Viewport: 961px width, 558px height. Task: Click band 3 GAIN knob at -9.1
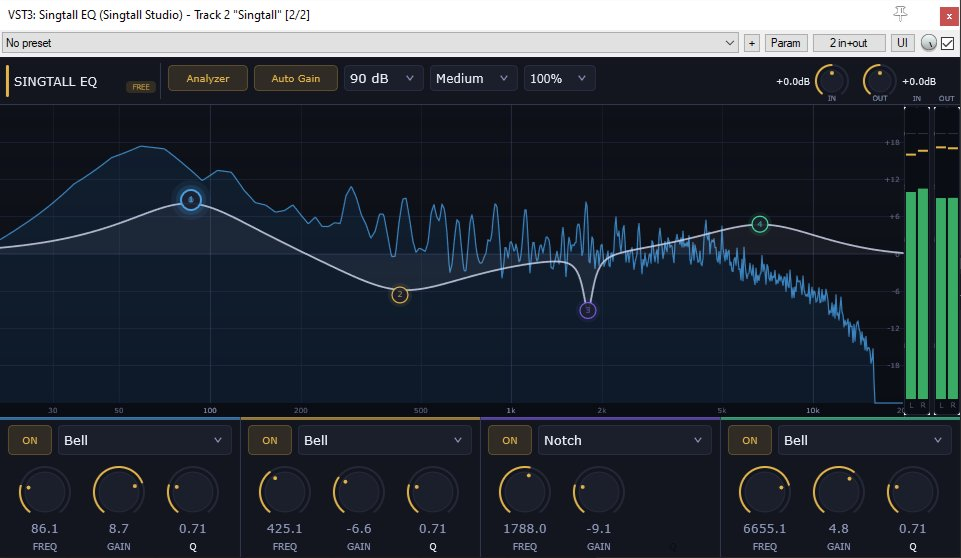coord(599,492)
